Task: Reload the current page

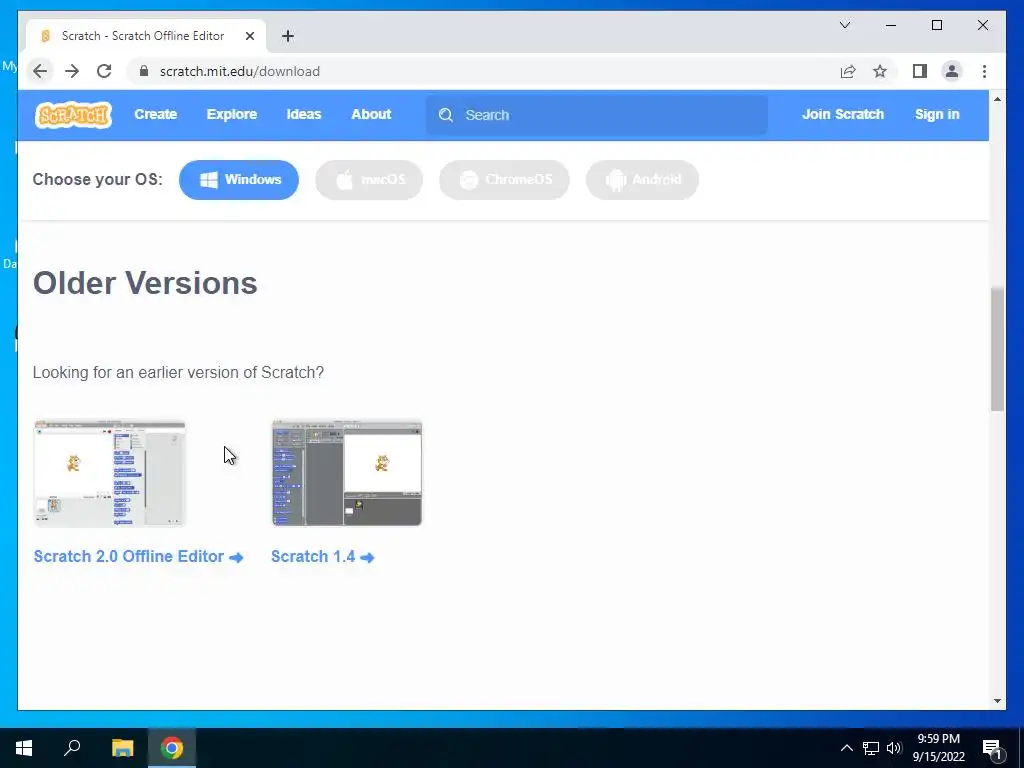Action: coord(104,71)
